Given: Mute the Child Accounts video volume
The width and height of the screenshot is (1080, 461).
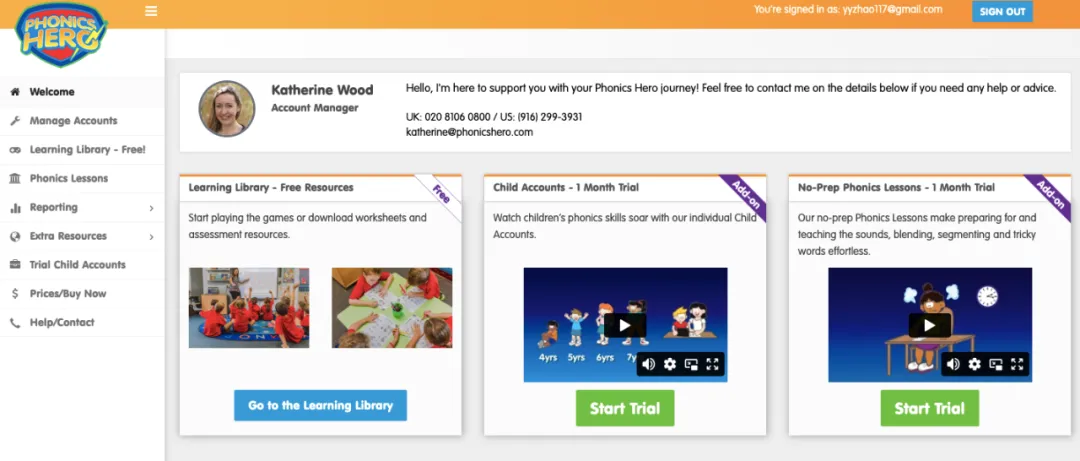Looking at the screenshot, I should 647,364.
